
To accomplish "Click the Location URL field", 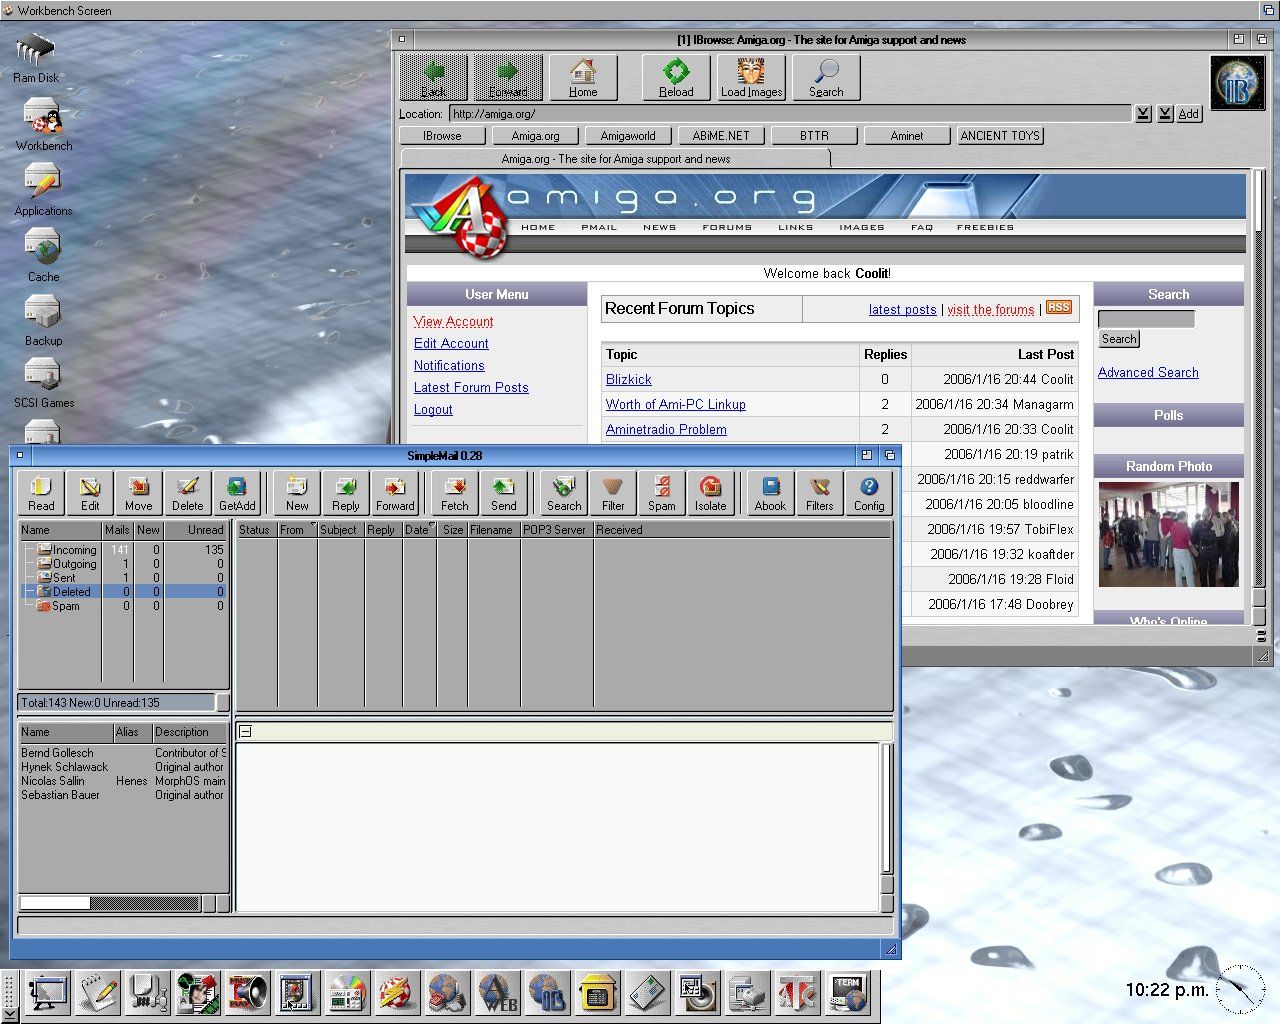I will pyautogui.click(x=789, y=114).
